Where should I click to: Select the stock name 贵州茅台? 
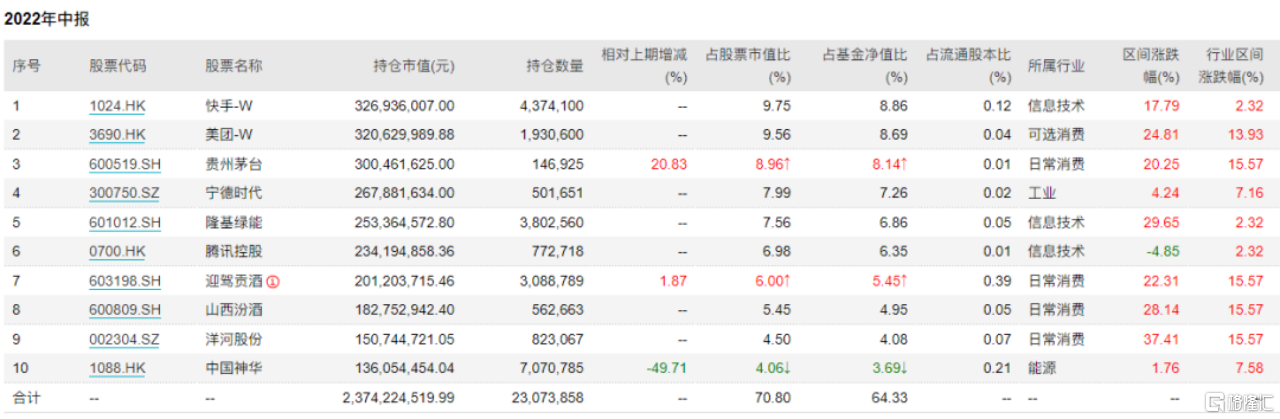point(234,164)
